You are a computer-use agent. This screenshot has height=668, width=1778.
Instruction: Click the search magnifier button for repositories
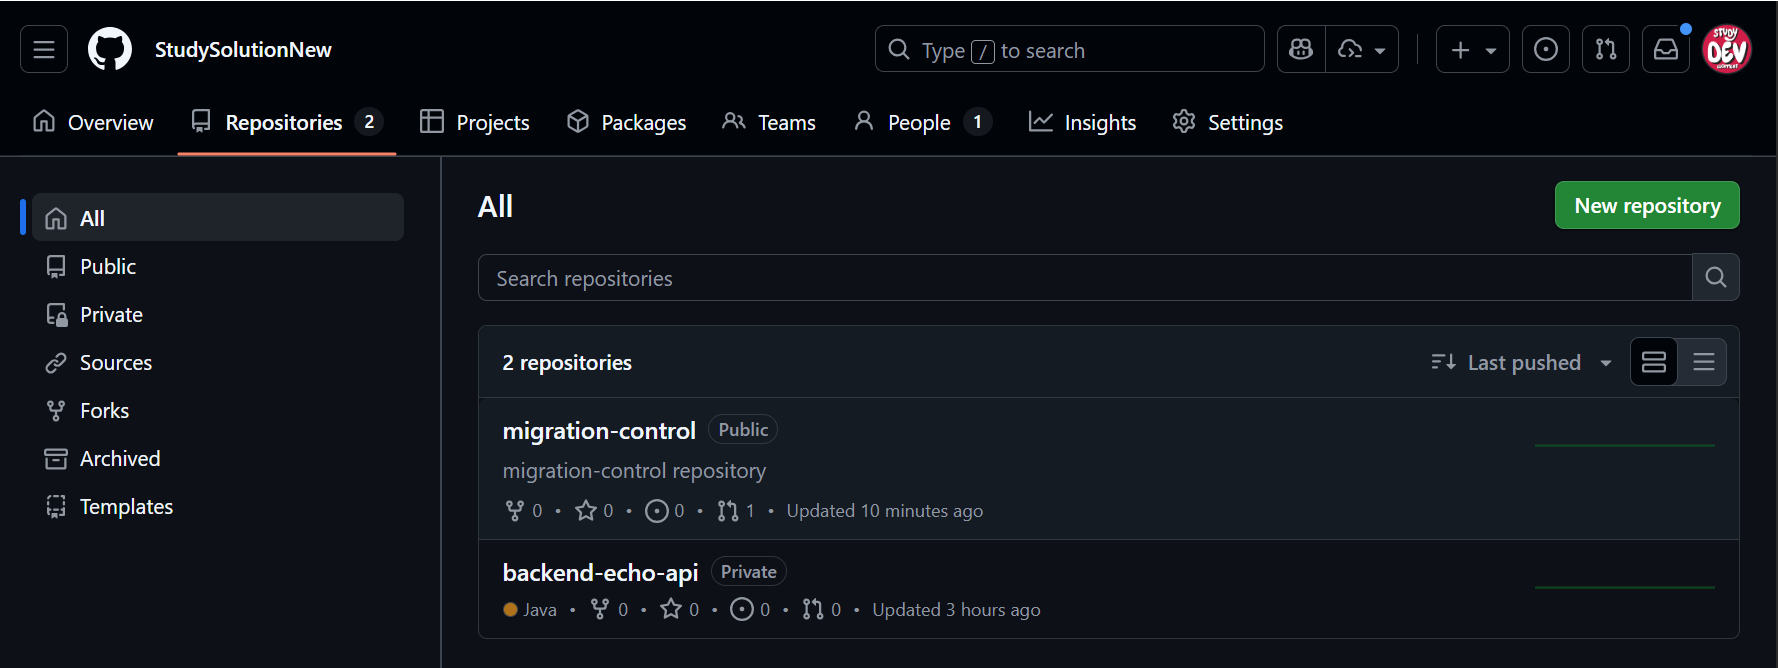tap(1715, 277)
